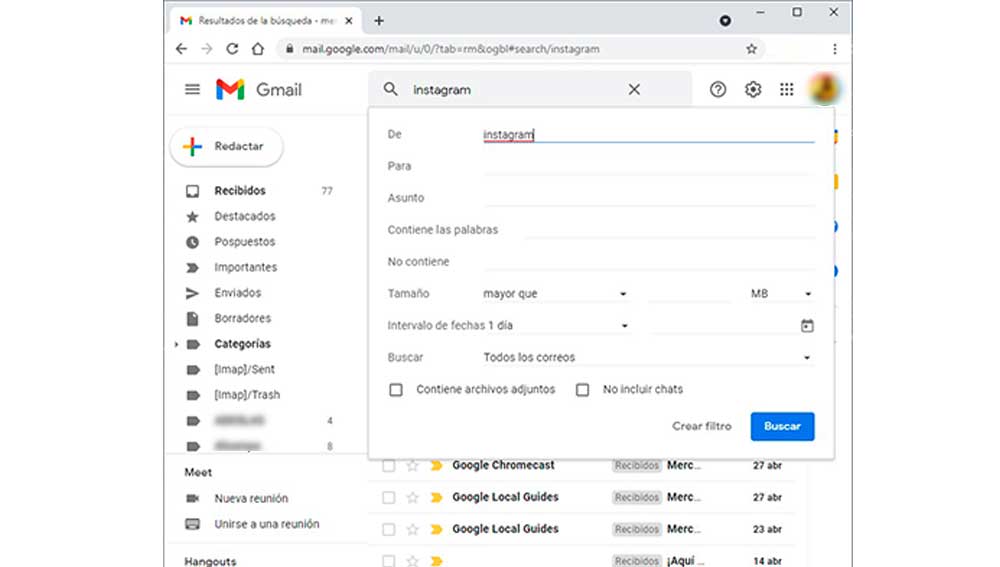Select the Google Chromecast email checkbox

coord(388,466)
